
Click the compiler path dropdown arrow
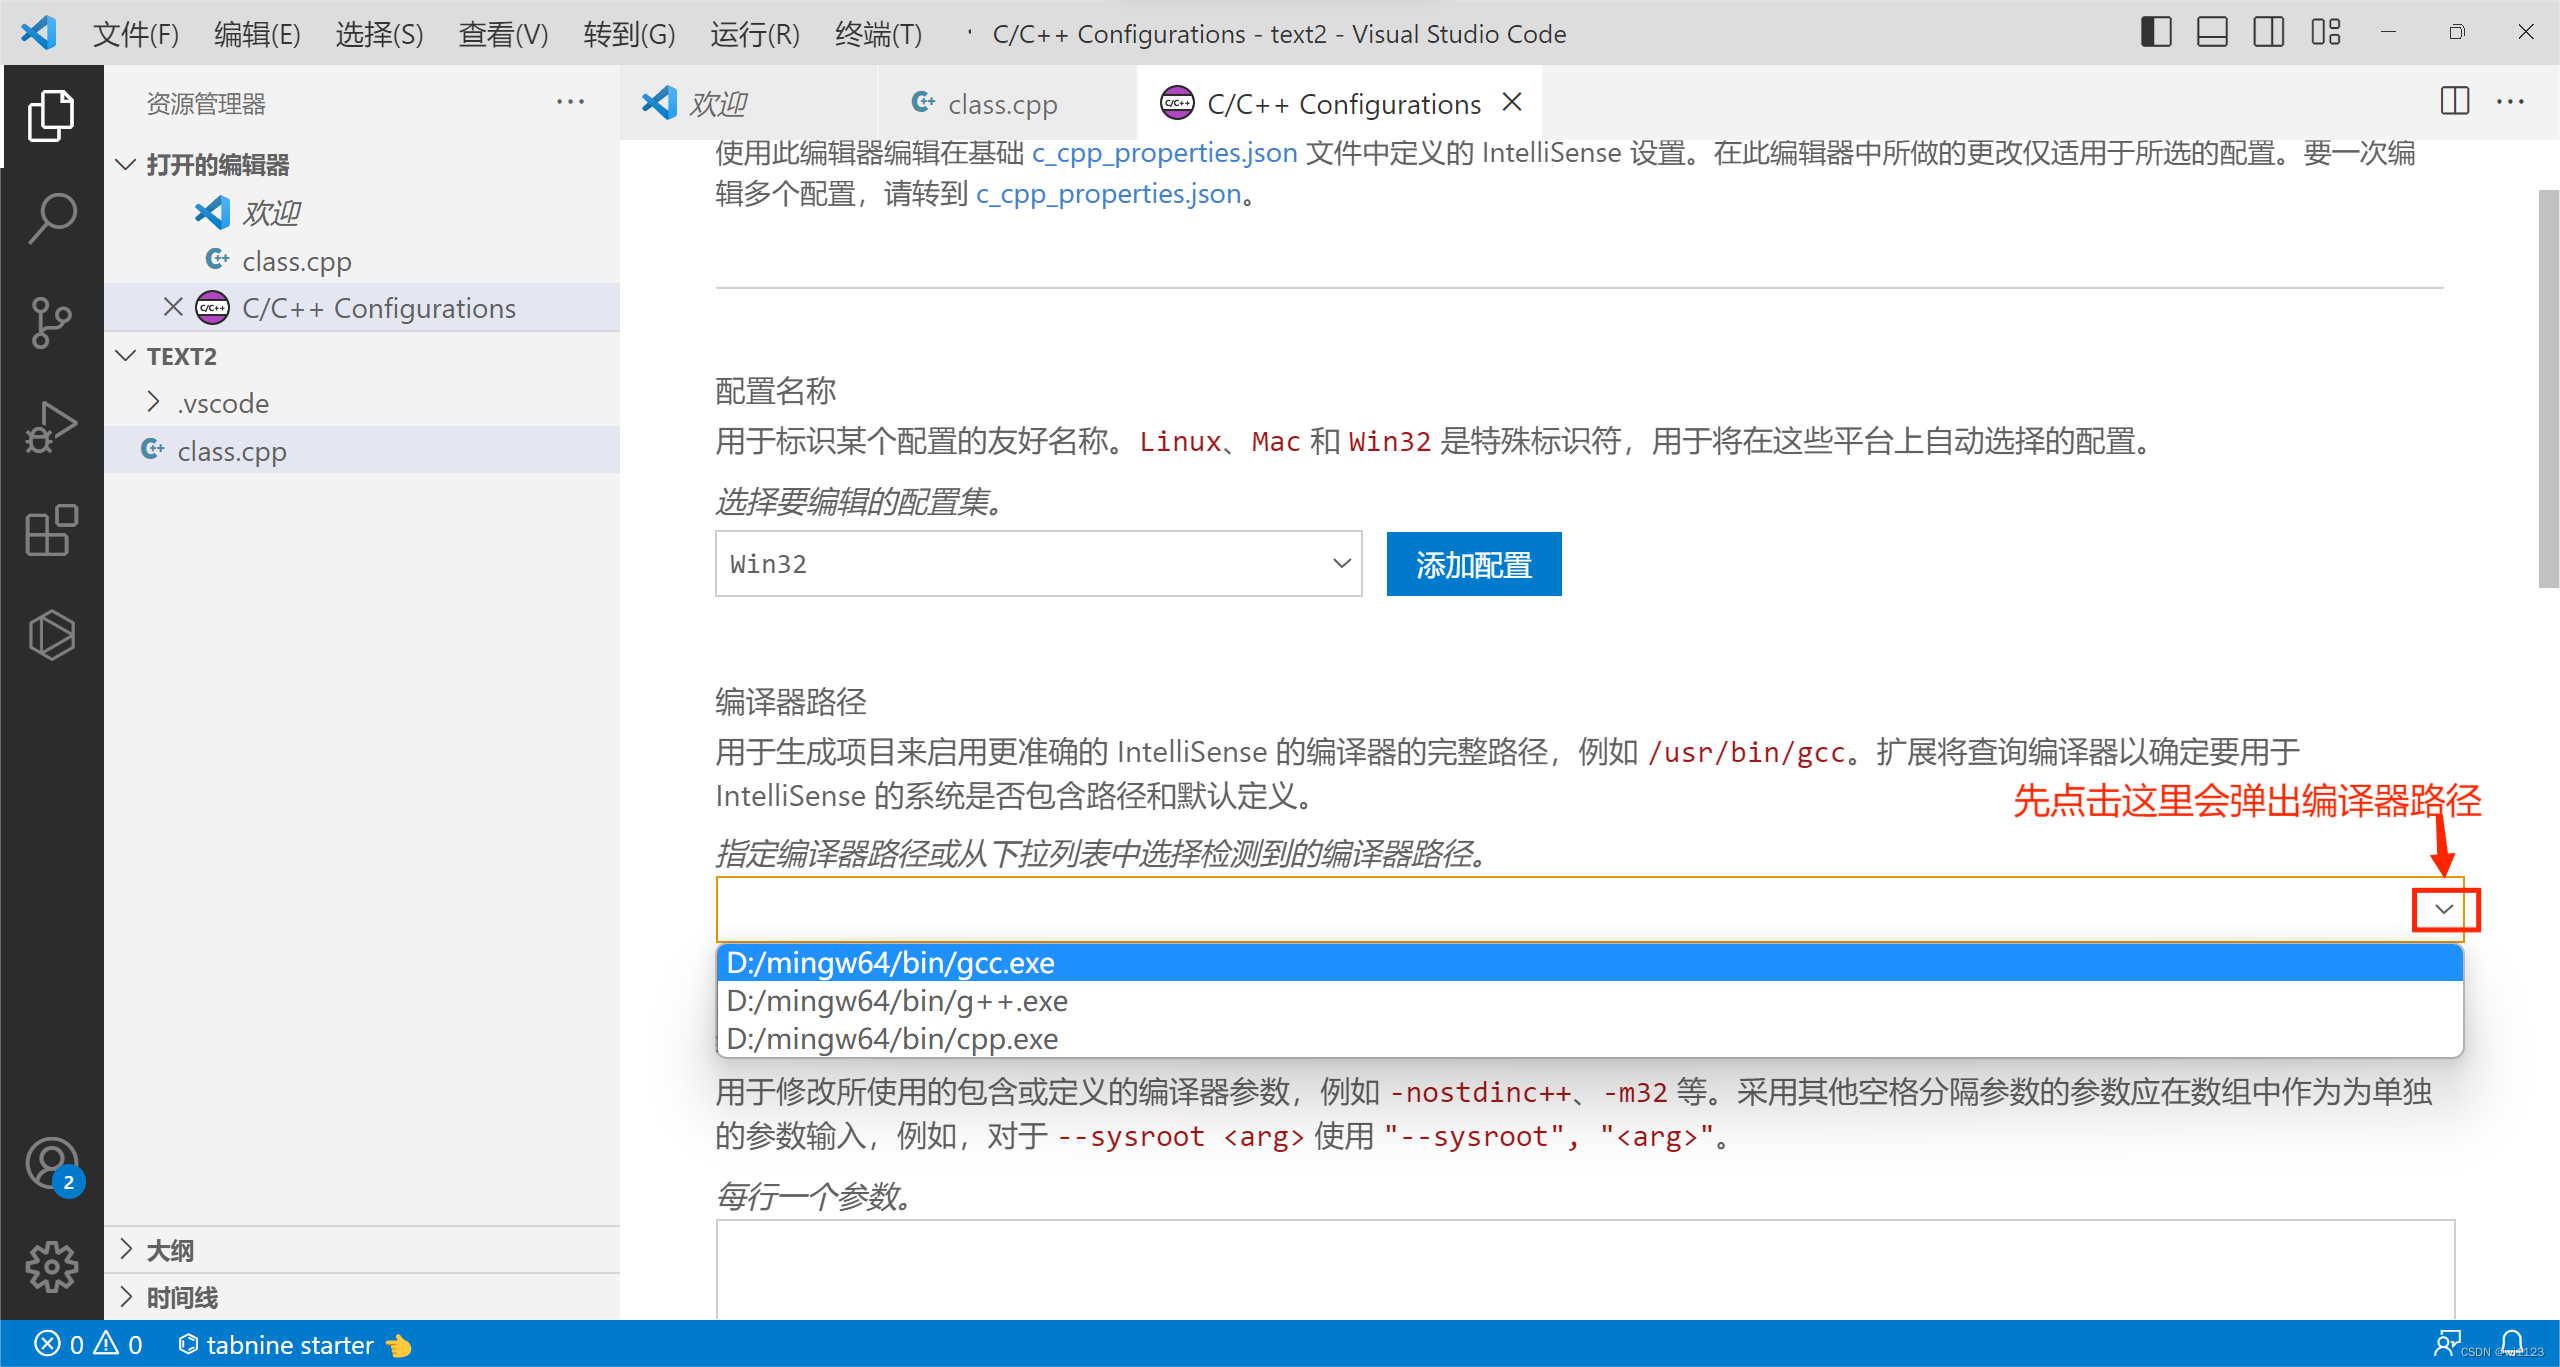click(x=2444, y=909)
